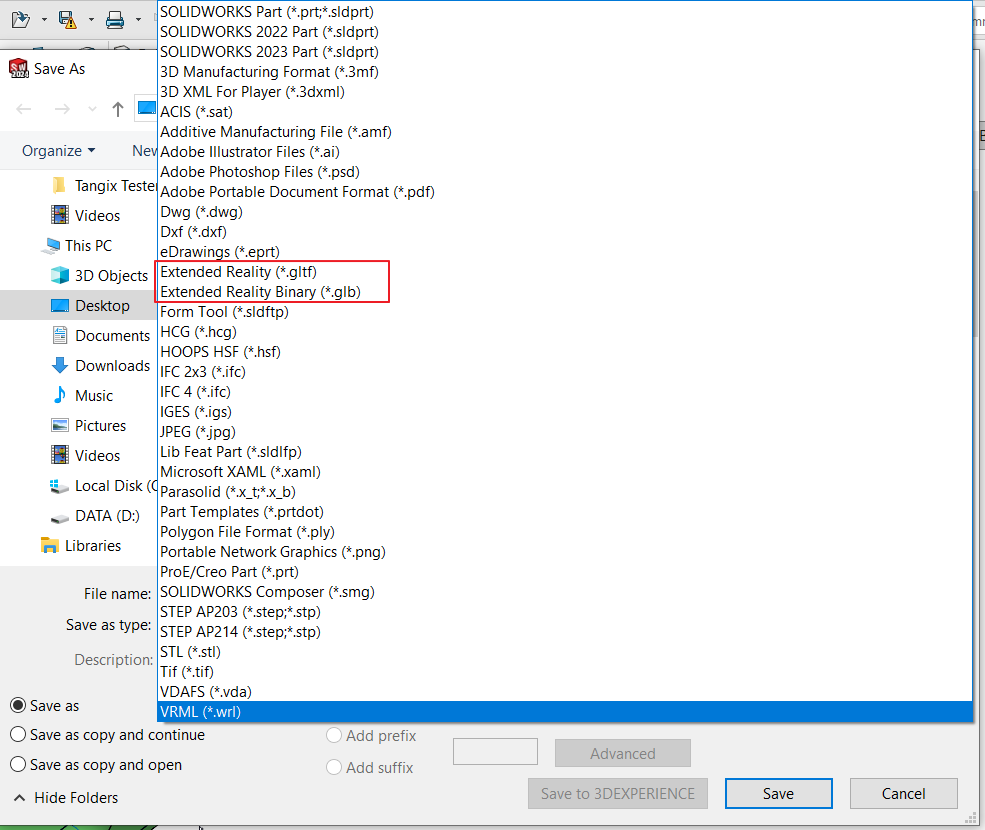Select Save as copy and open
985x830 pixels.
96,765
